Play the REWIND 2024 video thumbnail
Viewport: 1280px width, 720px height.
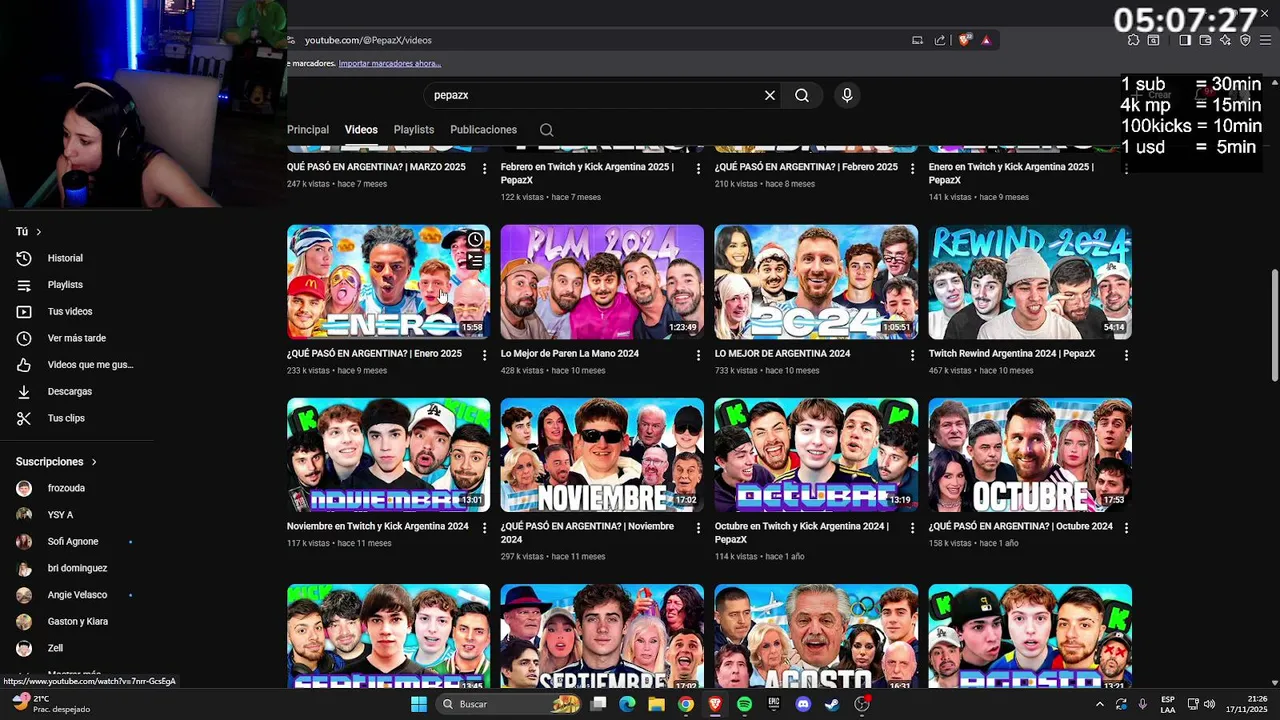(1030, 282)
